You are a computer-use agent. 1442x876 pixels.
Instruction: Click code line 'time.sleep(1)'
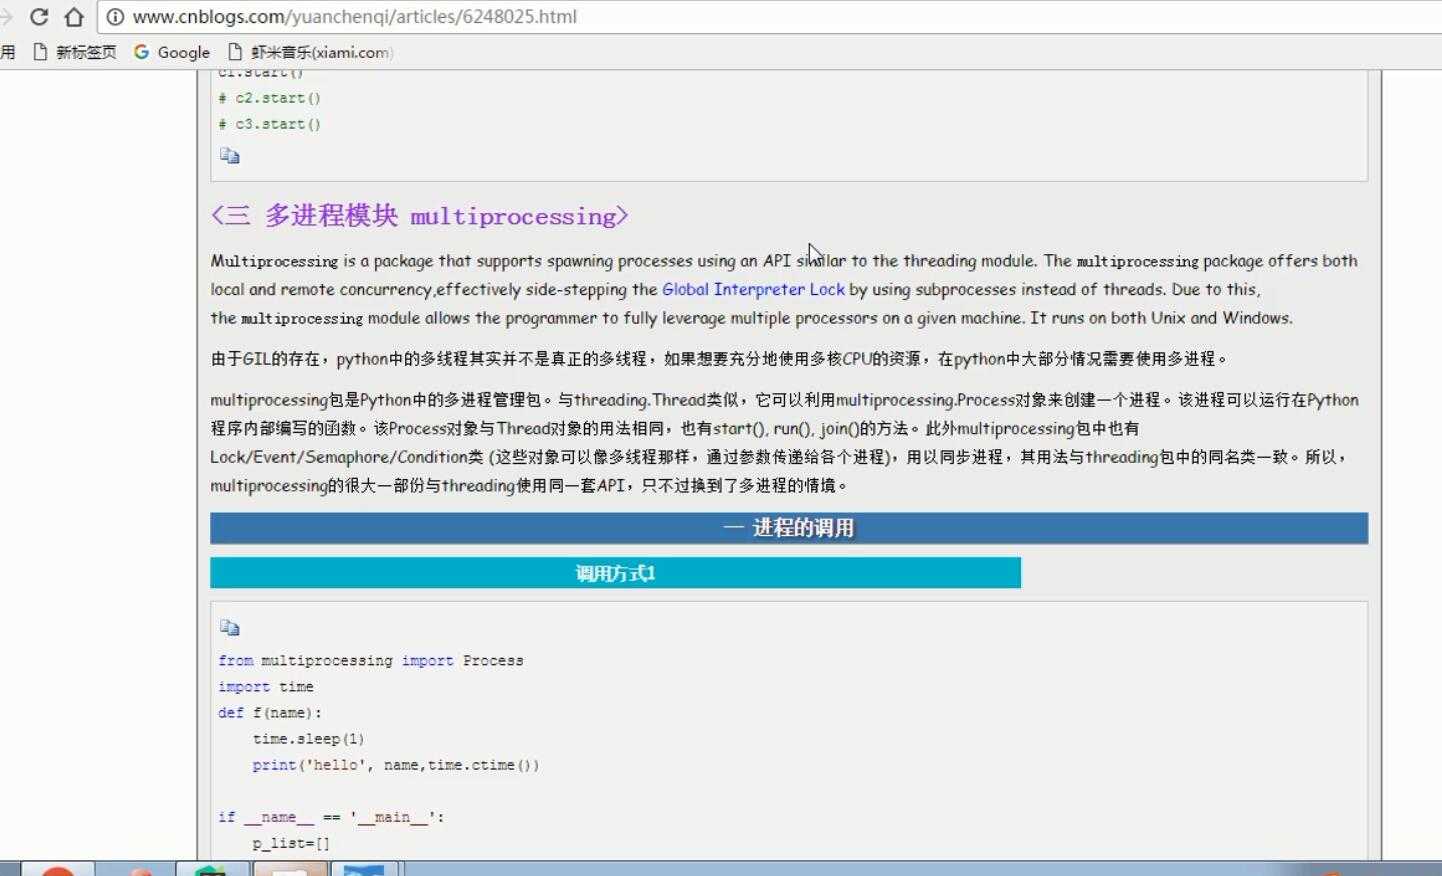308,739
